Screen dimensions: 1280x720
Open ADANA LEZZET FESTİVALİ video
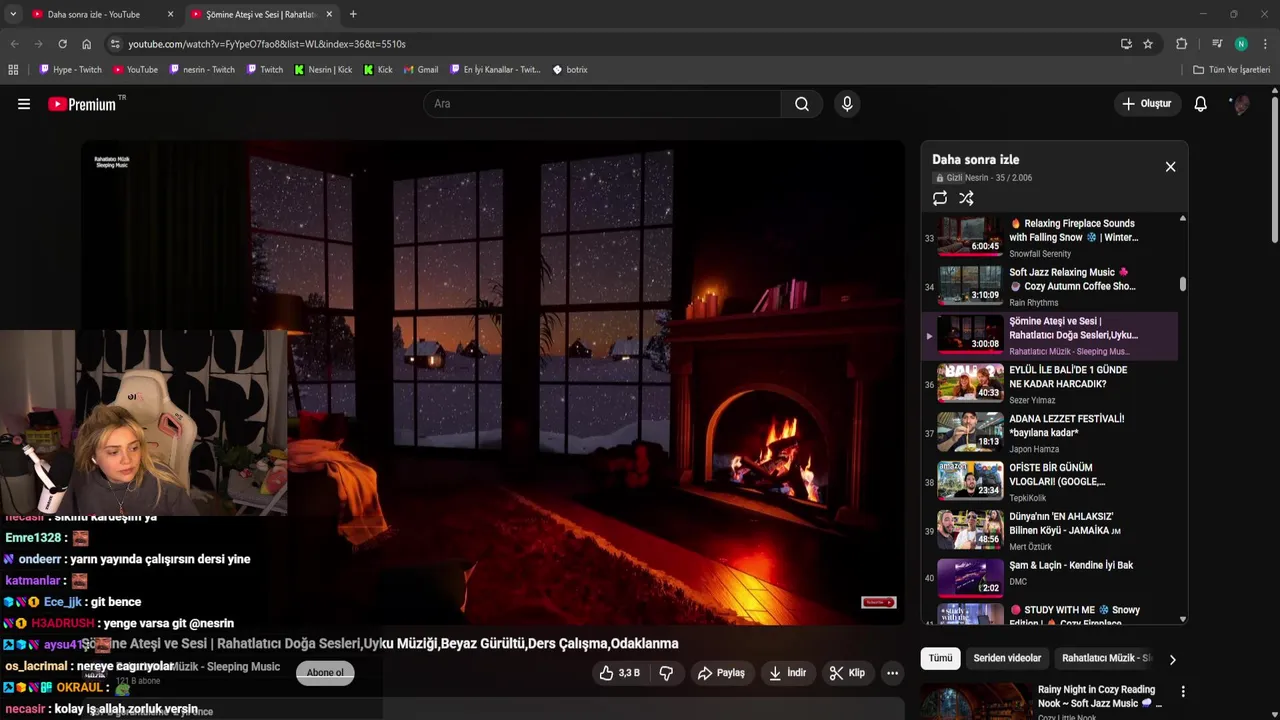[1048, 433]
